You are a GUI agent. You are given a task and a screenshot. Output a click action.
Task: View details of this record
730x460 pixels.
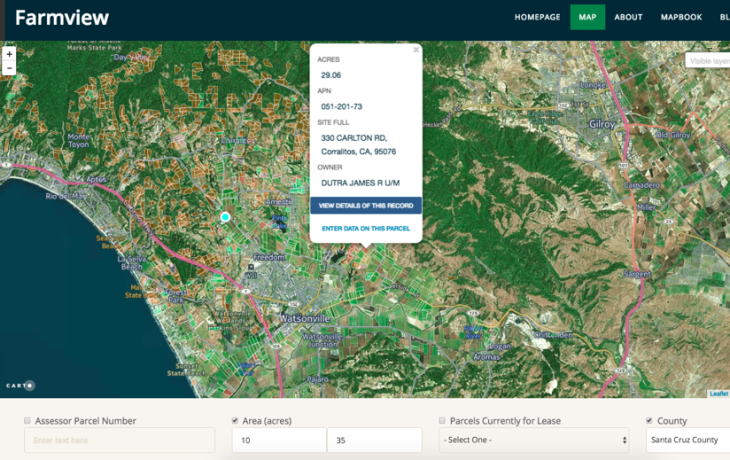(366, 205)
